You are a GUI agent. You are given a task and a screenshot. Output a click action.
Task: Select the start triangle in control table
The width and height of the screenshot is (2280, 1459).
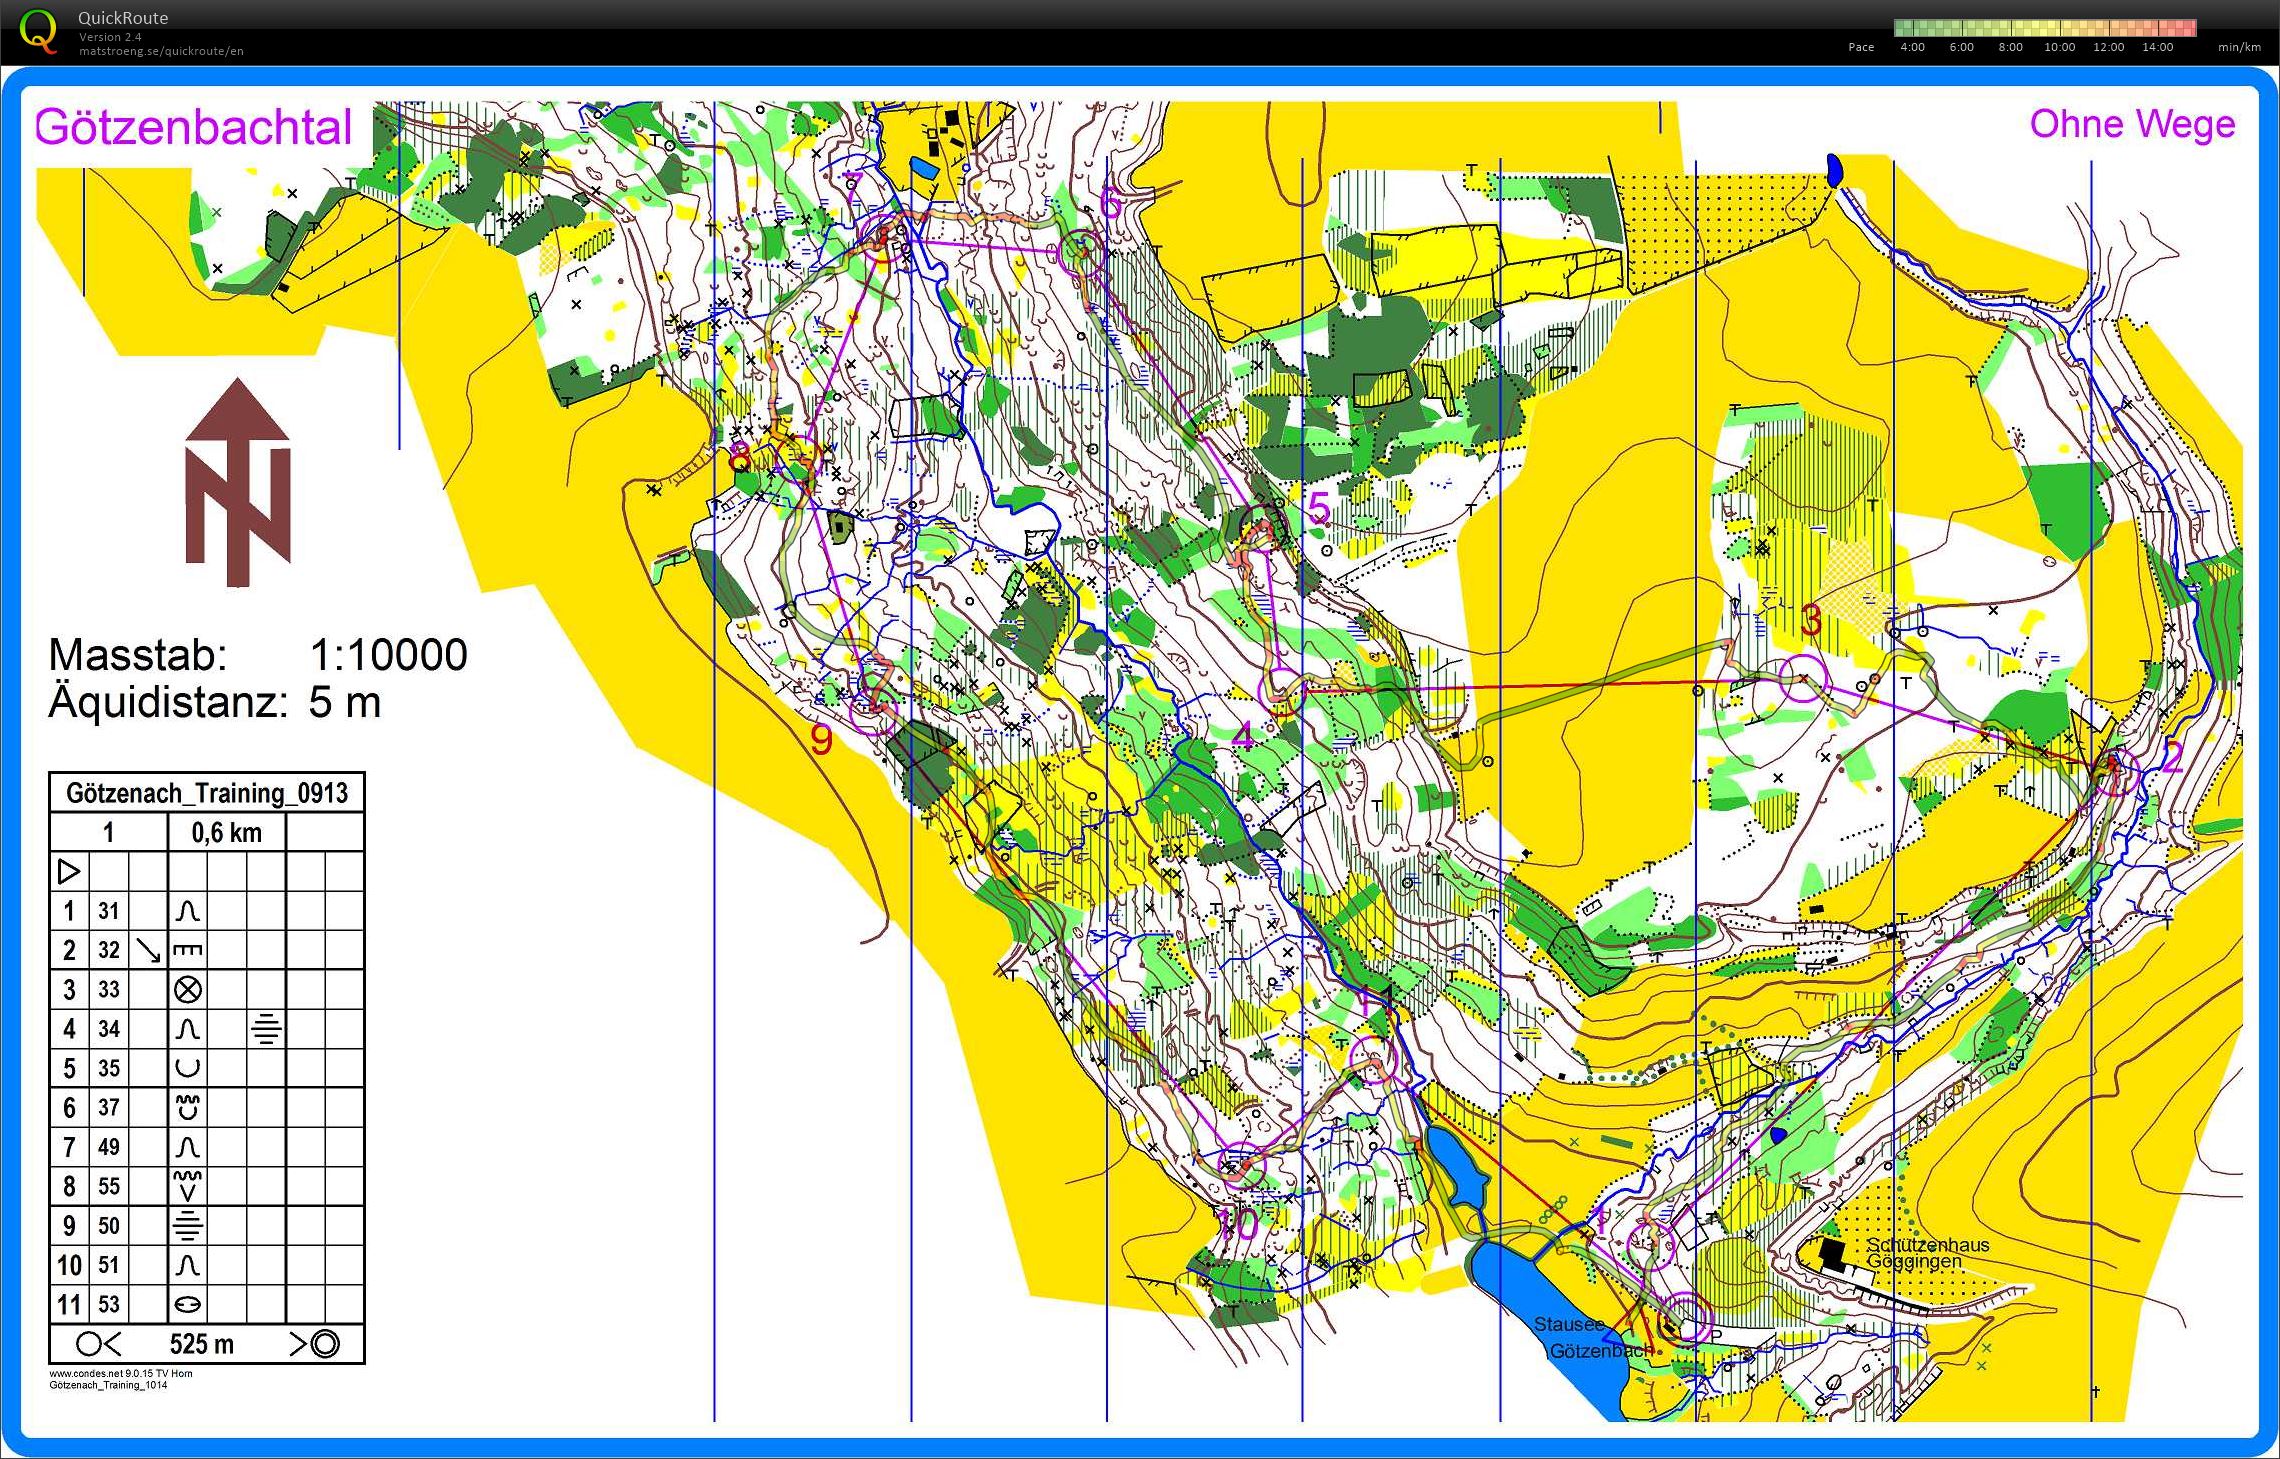pyautogui.click(x=69, y=871)
